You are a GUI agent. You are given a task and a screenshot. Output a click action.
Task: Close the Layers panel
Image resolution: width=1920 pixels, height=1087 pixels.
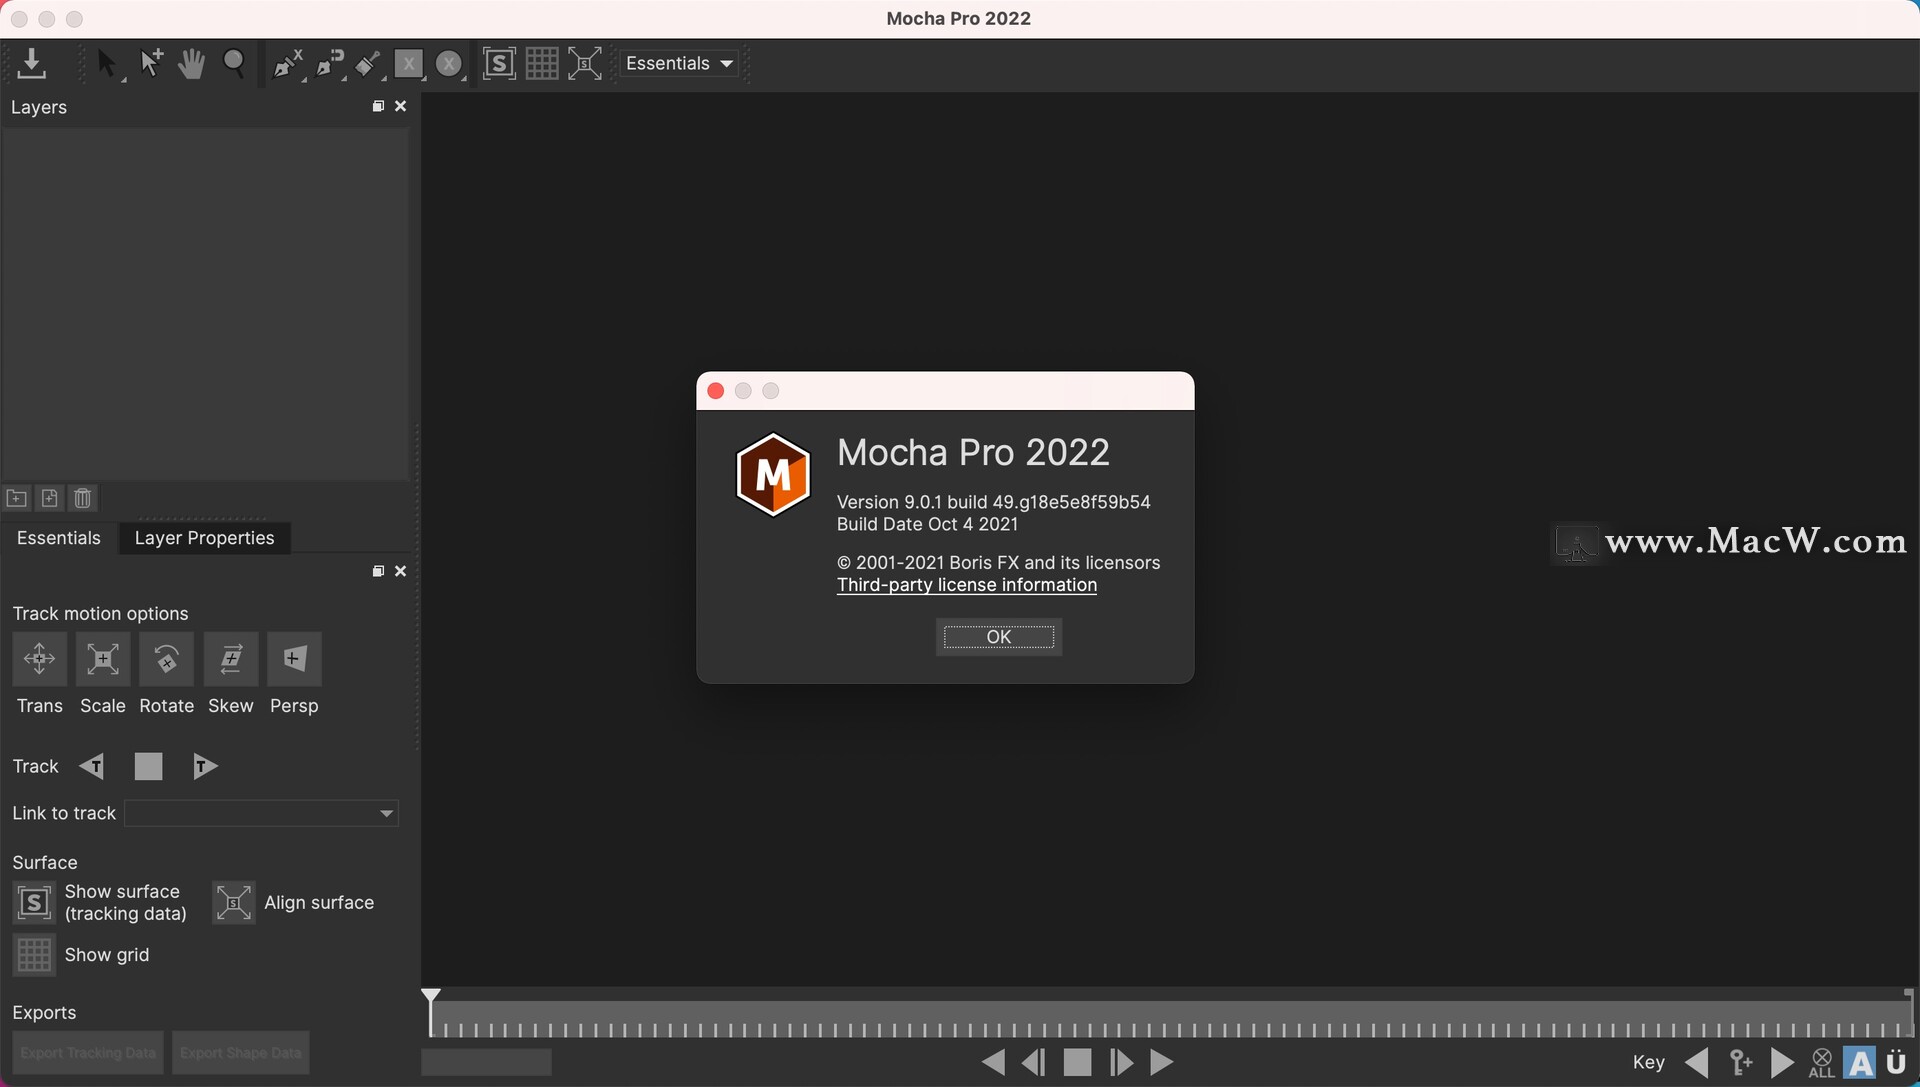(401, 106)
